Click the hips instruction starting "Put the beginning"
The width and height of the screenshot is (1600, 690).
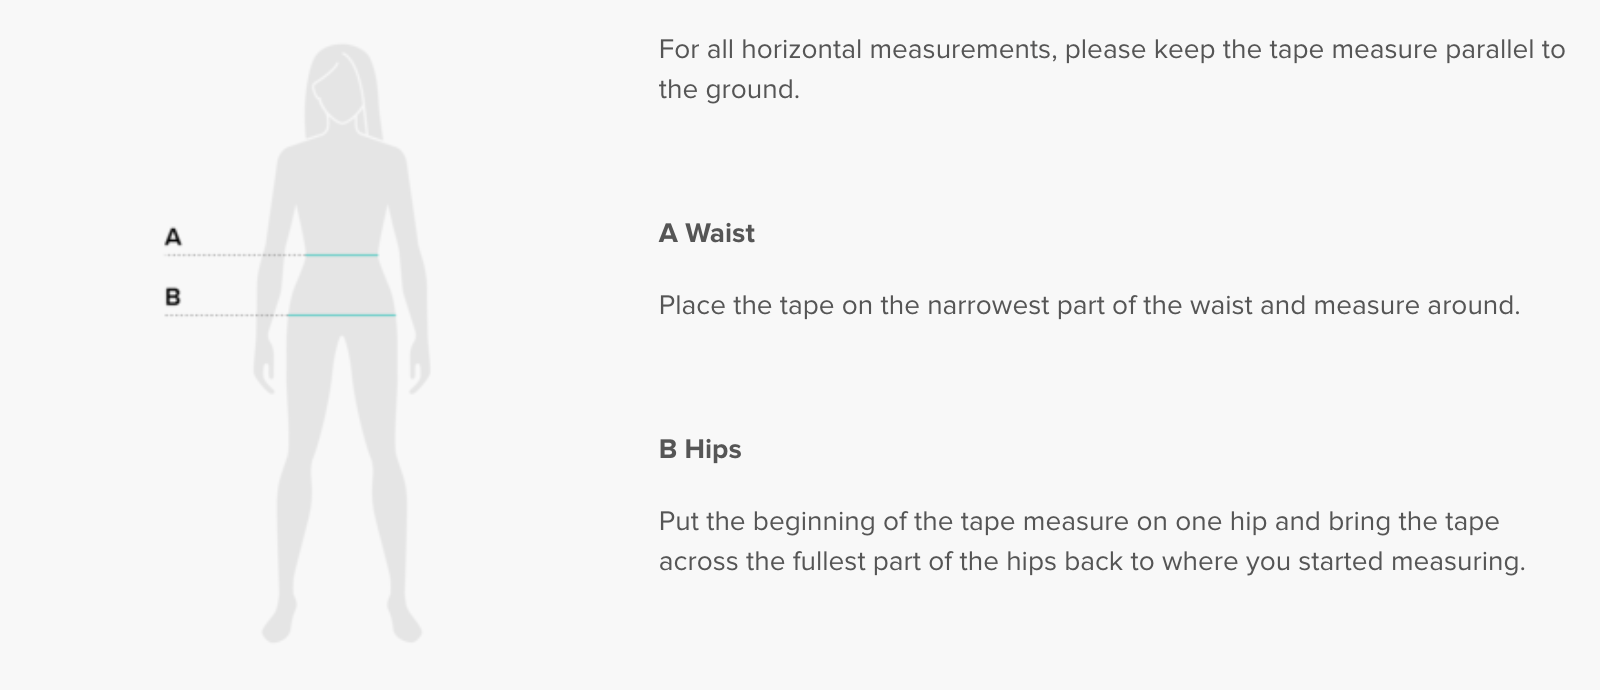(1091, 541)
